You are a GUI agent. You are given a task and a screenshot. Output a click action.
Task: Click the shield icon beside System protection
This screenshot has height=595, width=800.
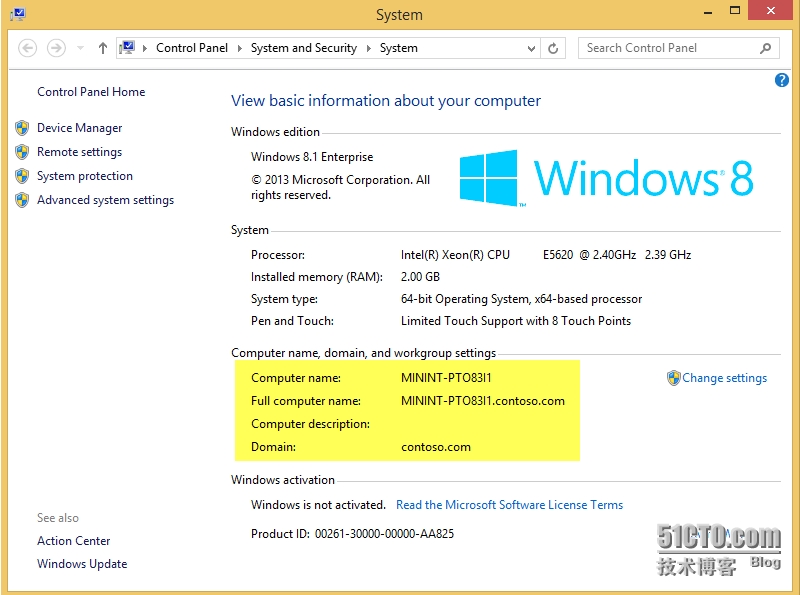tap(22, 176)
